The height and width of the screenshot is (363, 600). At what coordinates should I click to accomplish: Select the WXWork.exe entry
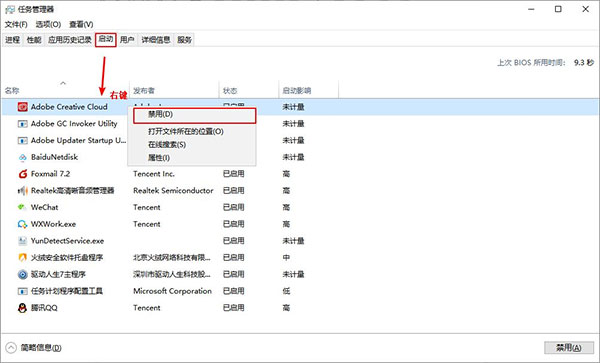pyautogui.click(x=53, y=224)
